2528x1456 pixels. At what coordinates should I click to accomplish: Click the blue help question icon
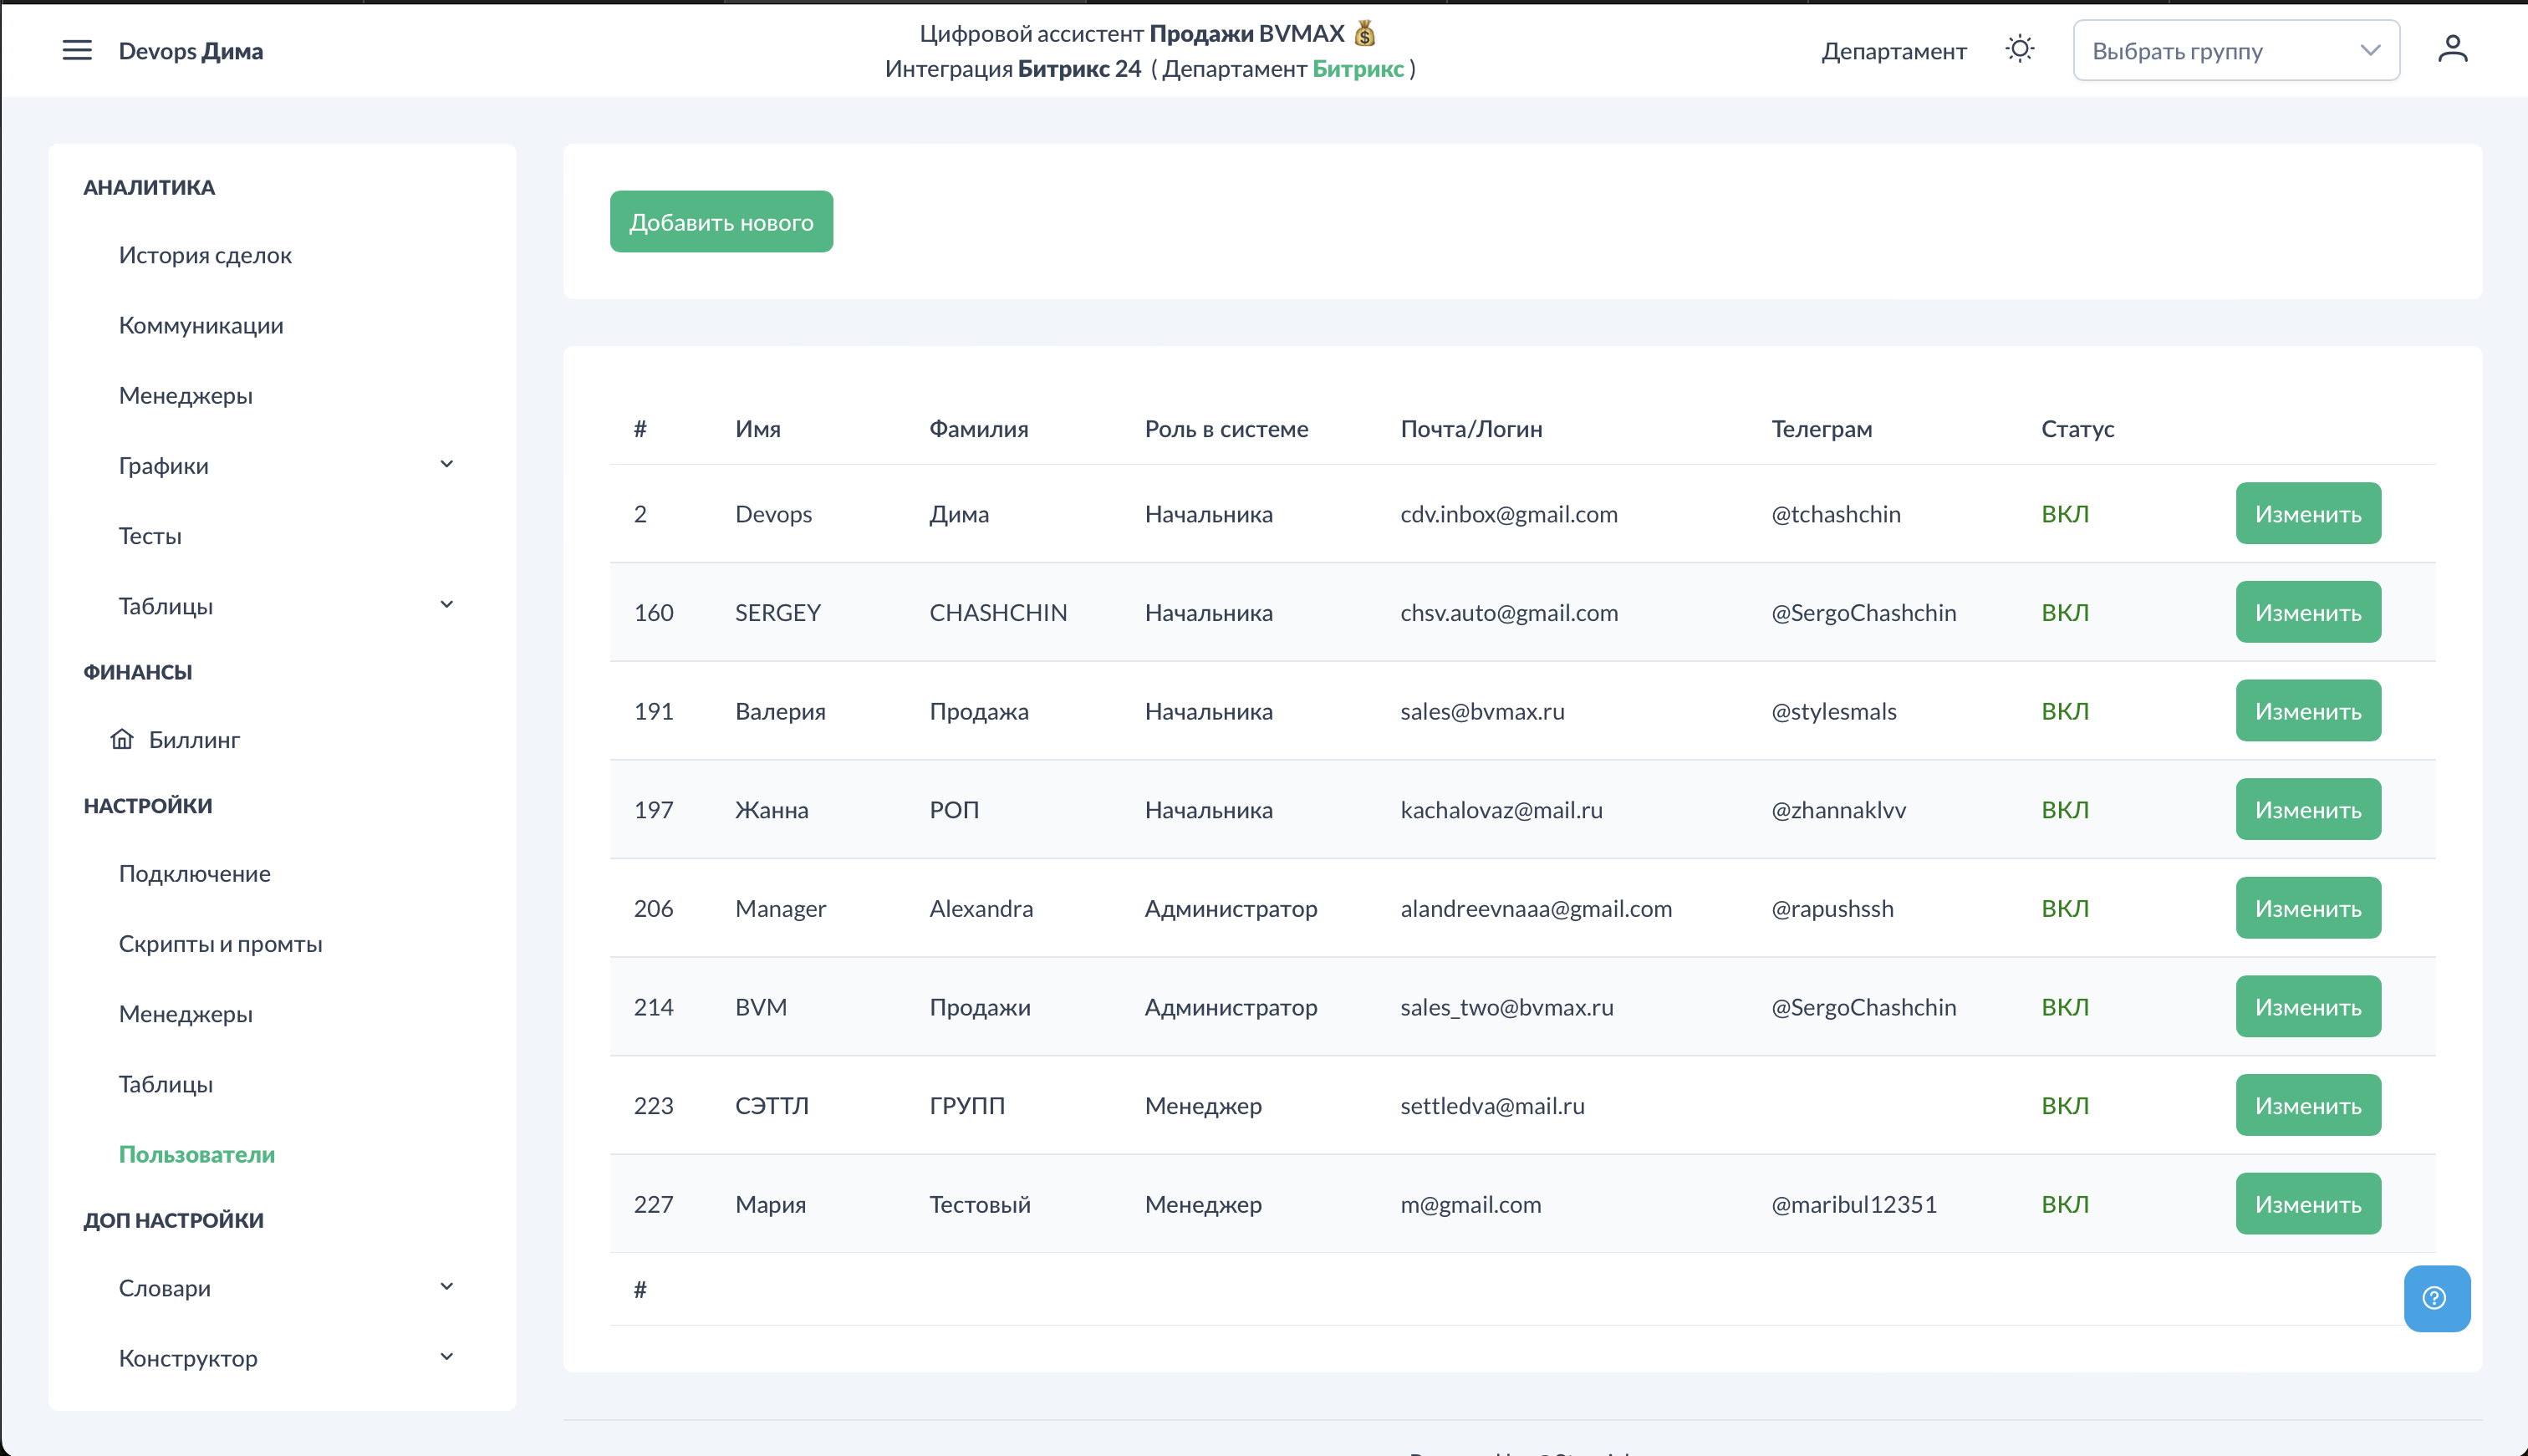[x=2435, y=1298]
